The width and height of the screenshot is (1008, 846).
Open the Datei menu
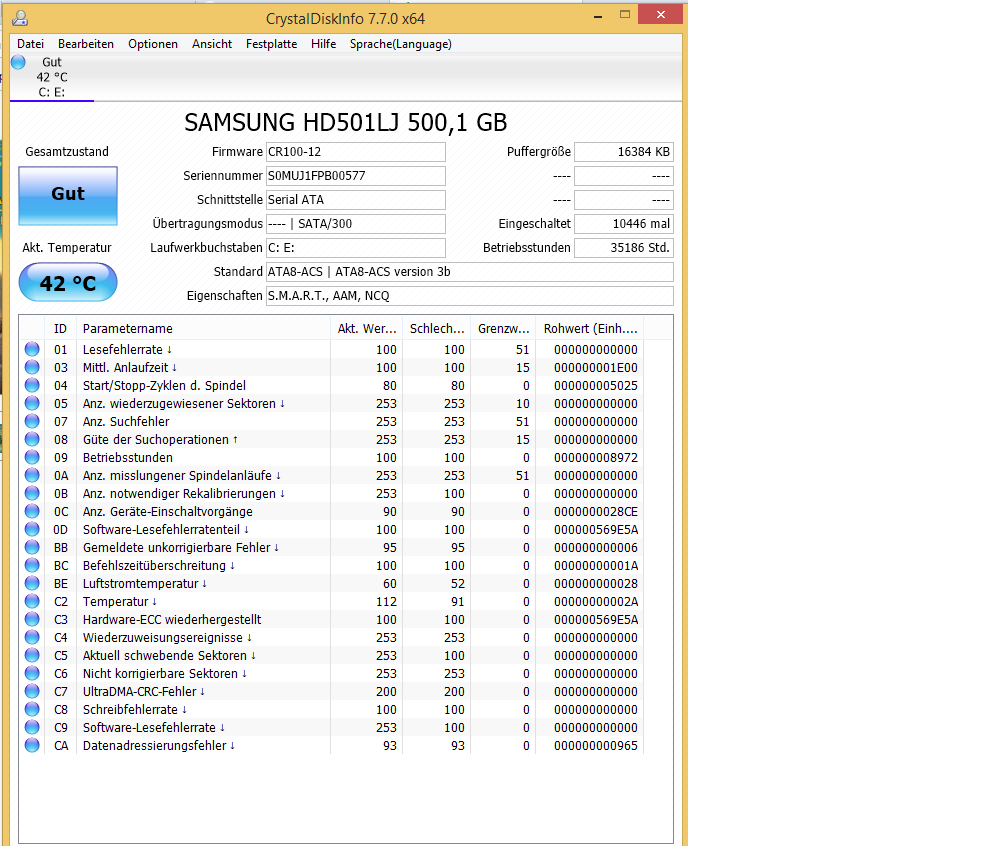pyautogui.click(x=30, y=44)
